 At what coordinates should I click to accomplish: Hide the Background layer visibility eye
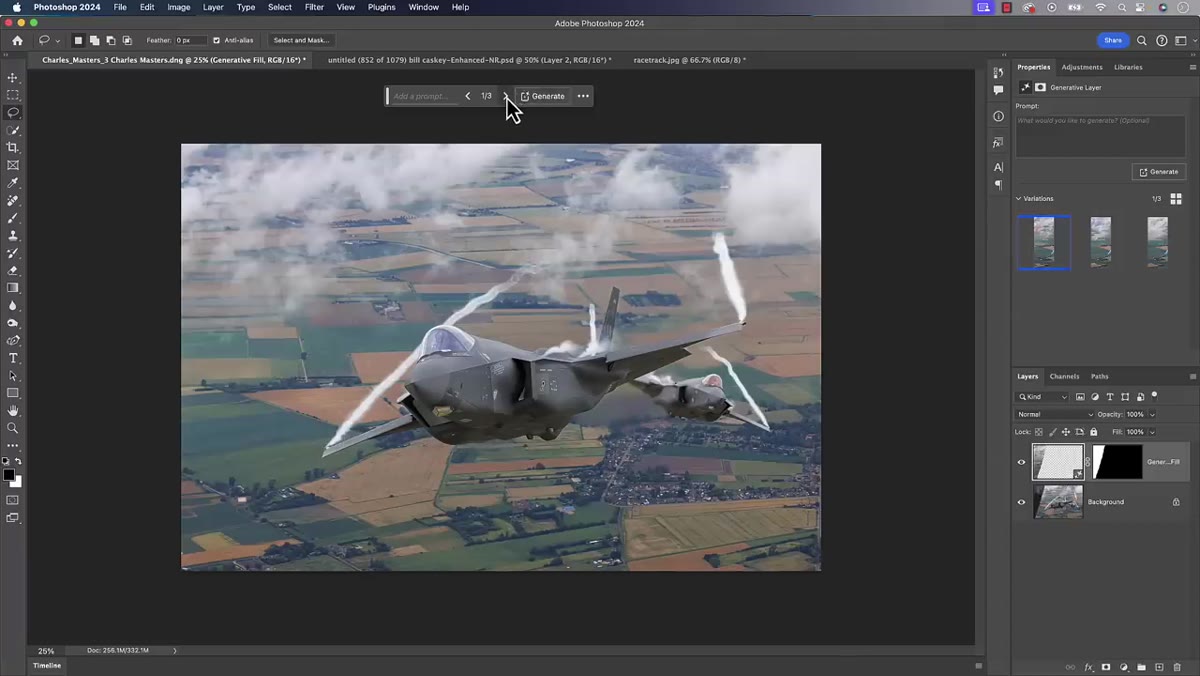1021,502
